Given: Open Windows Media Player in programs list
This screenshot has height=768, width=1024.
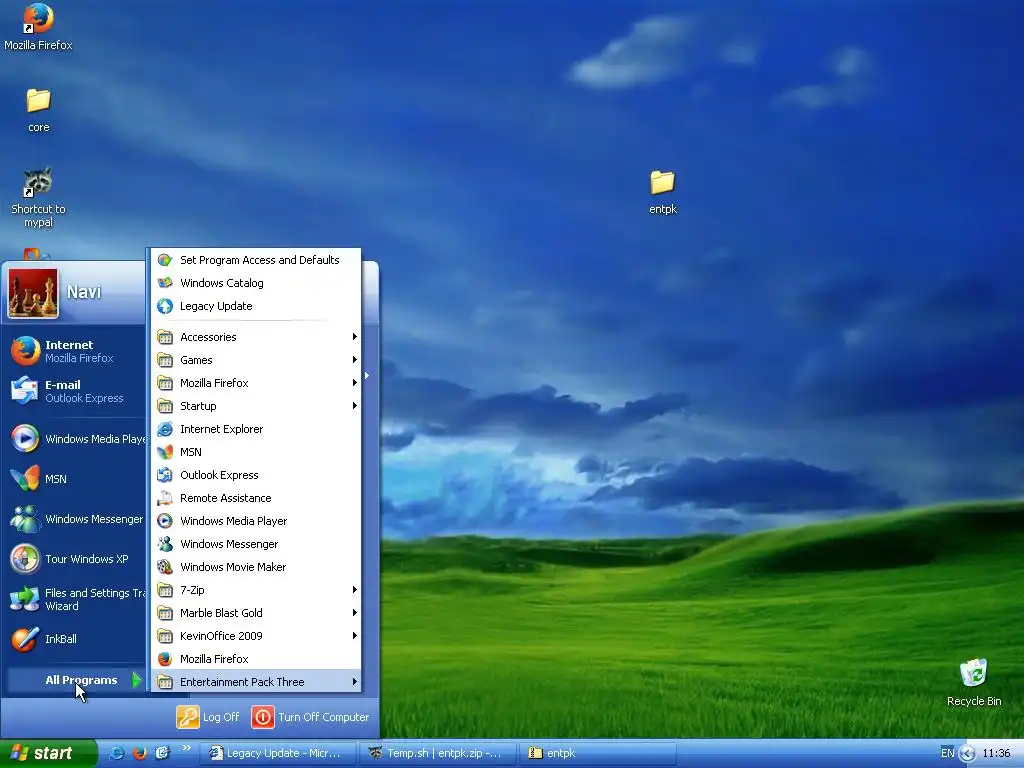Looking at the screenshot, I should (x=256, y=520).
